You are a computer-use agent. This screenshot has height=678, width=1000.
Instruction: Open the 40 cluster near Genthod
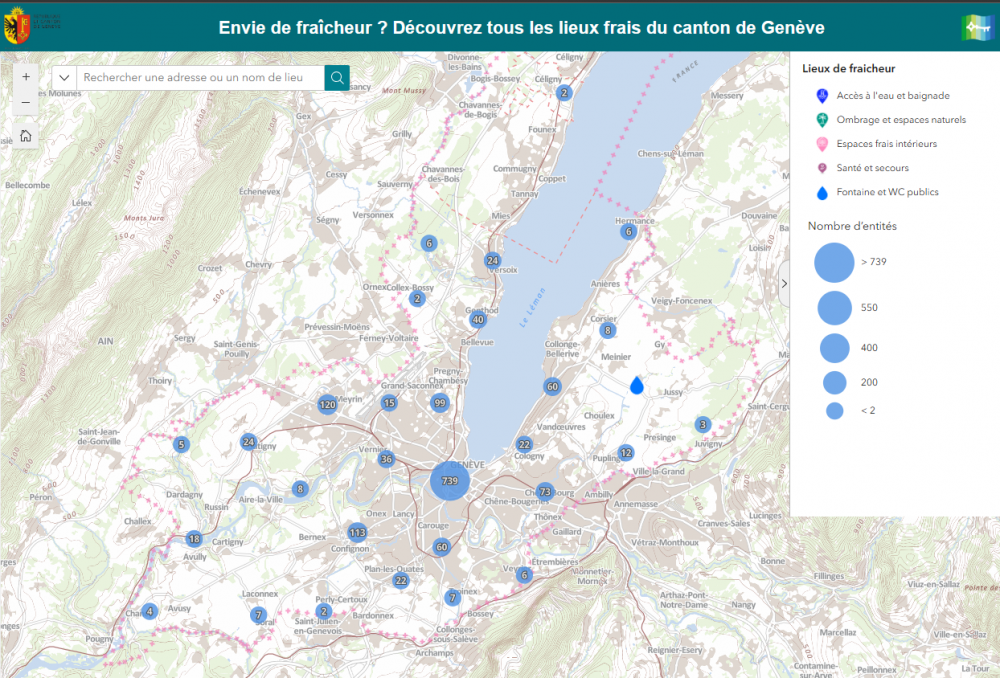coord(478,320)
